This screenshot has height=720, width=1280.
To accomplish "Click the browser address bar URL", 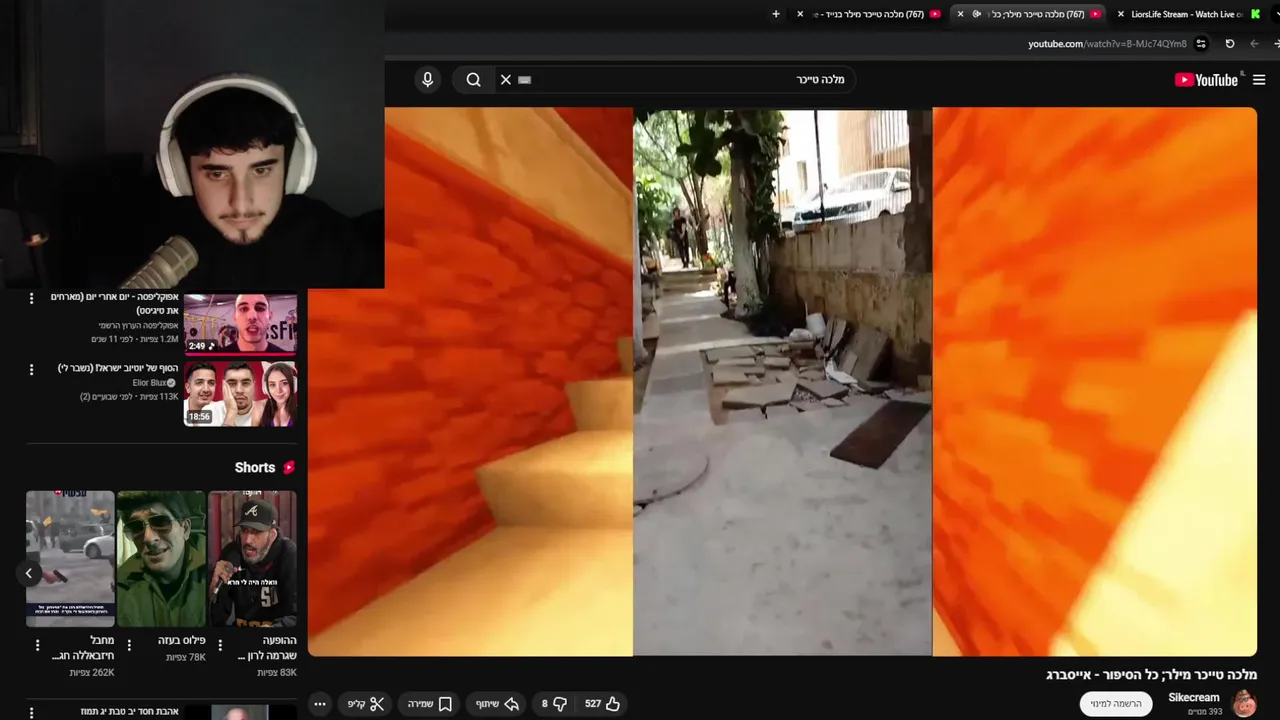I will [x=1107, y=44].
